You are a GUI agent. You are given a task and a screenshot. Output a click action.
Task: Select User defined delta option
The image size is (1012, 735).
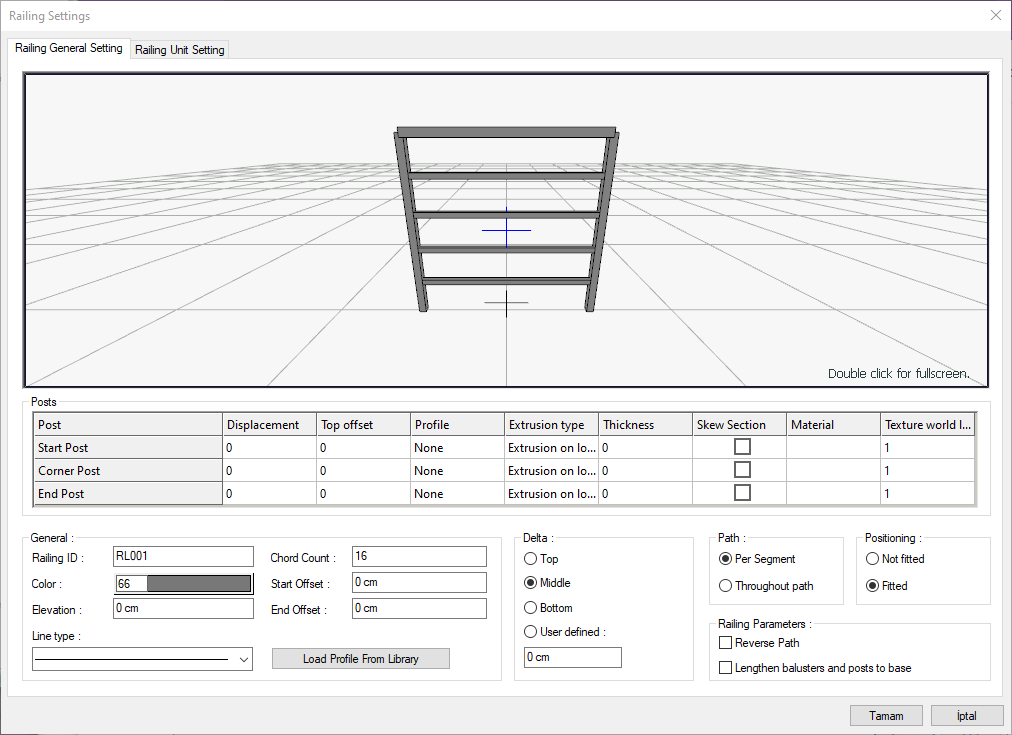click(531, 632)
